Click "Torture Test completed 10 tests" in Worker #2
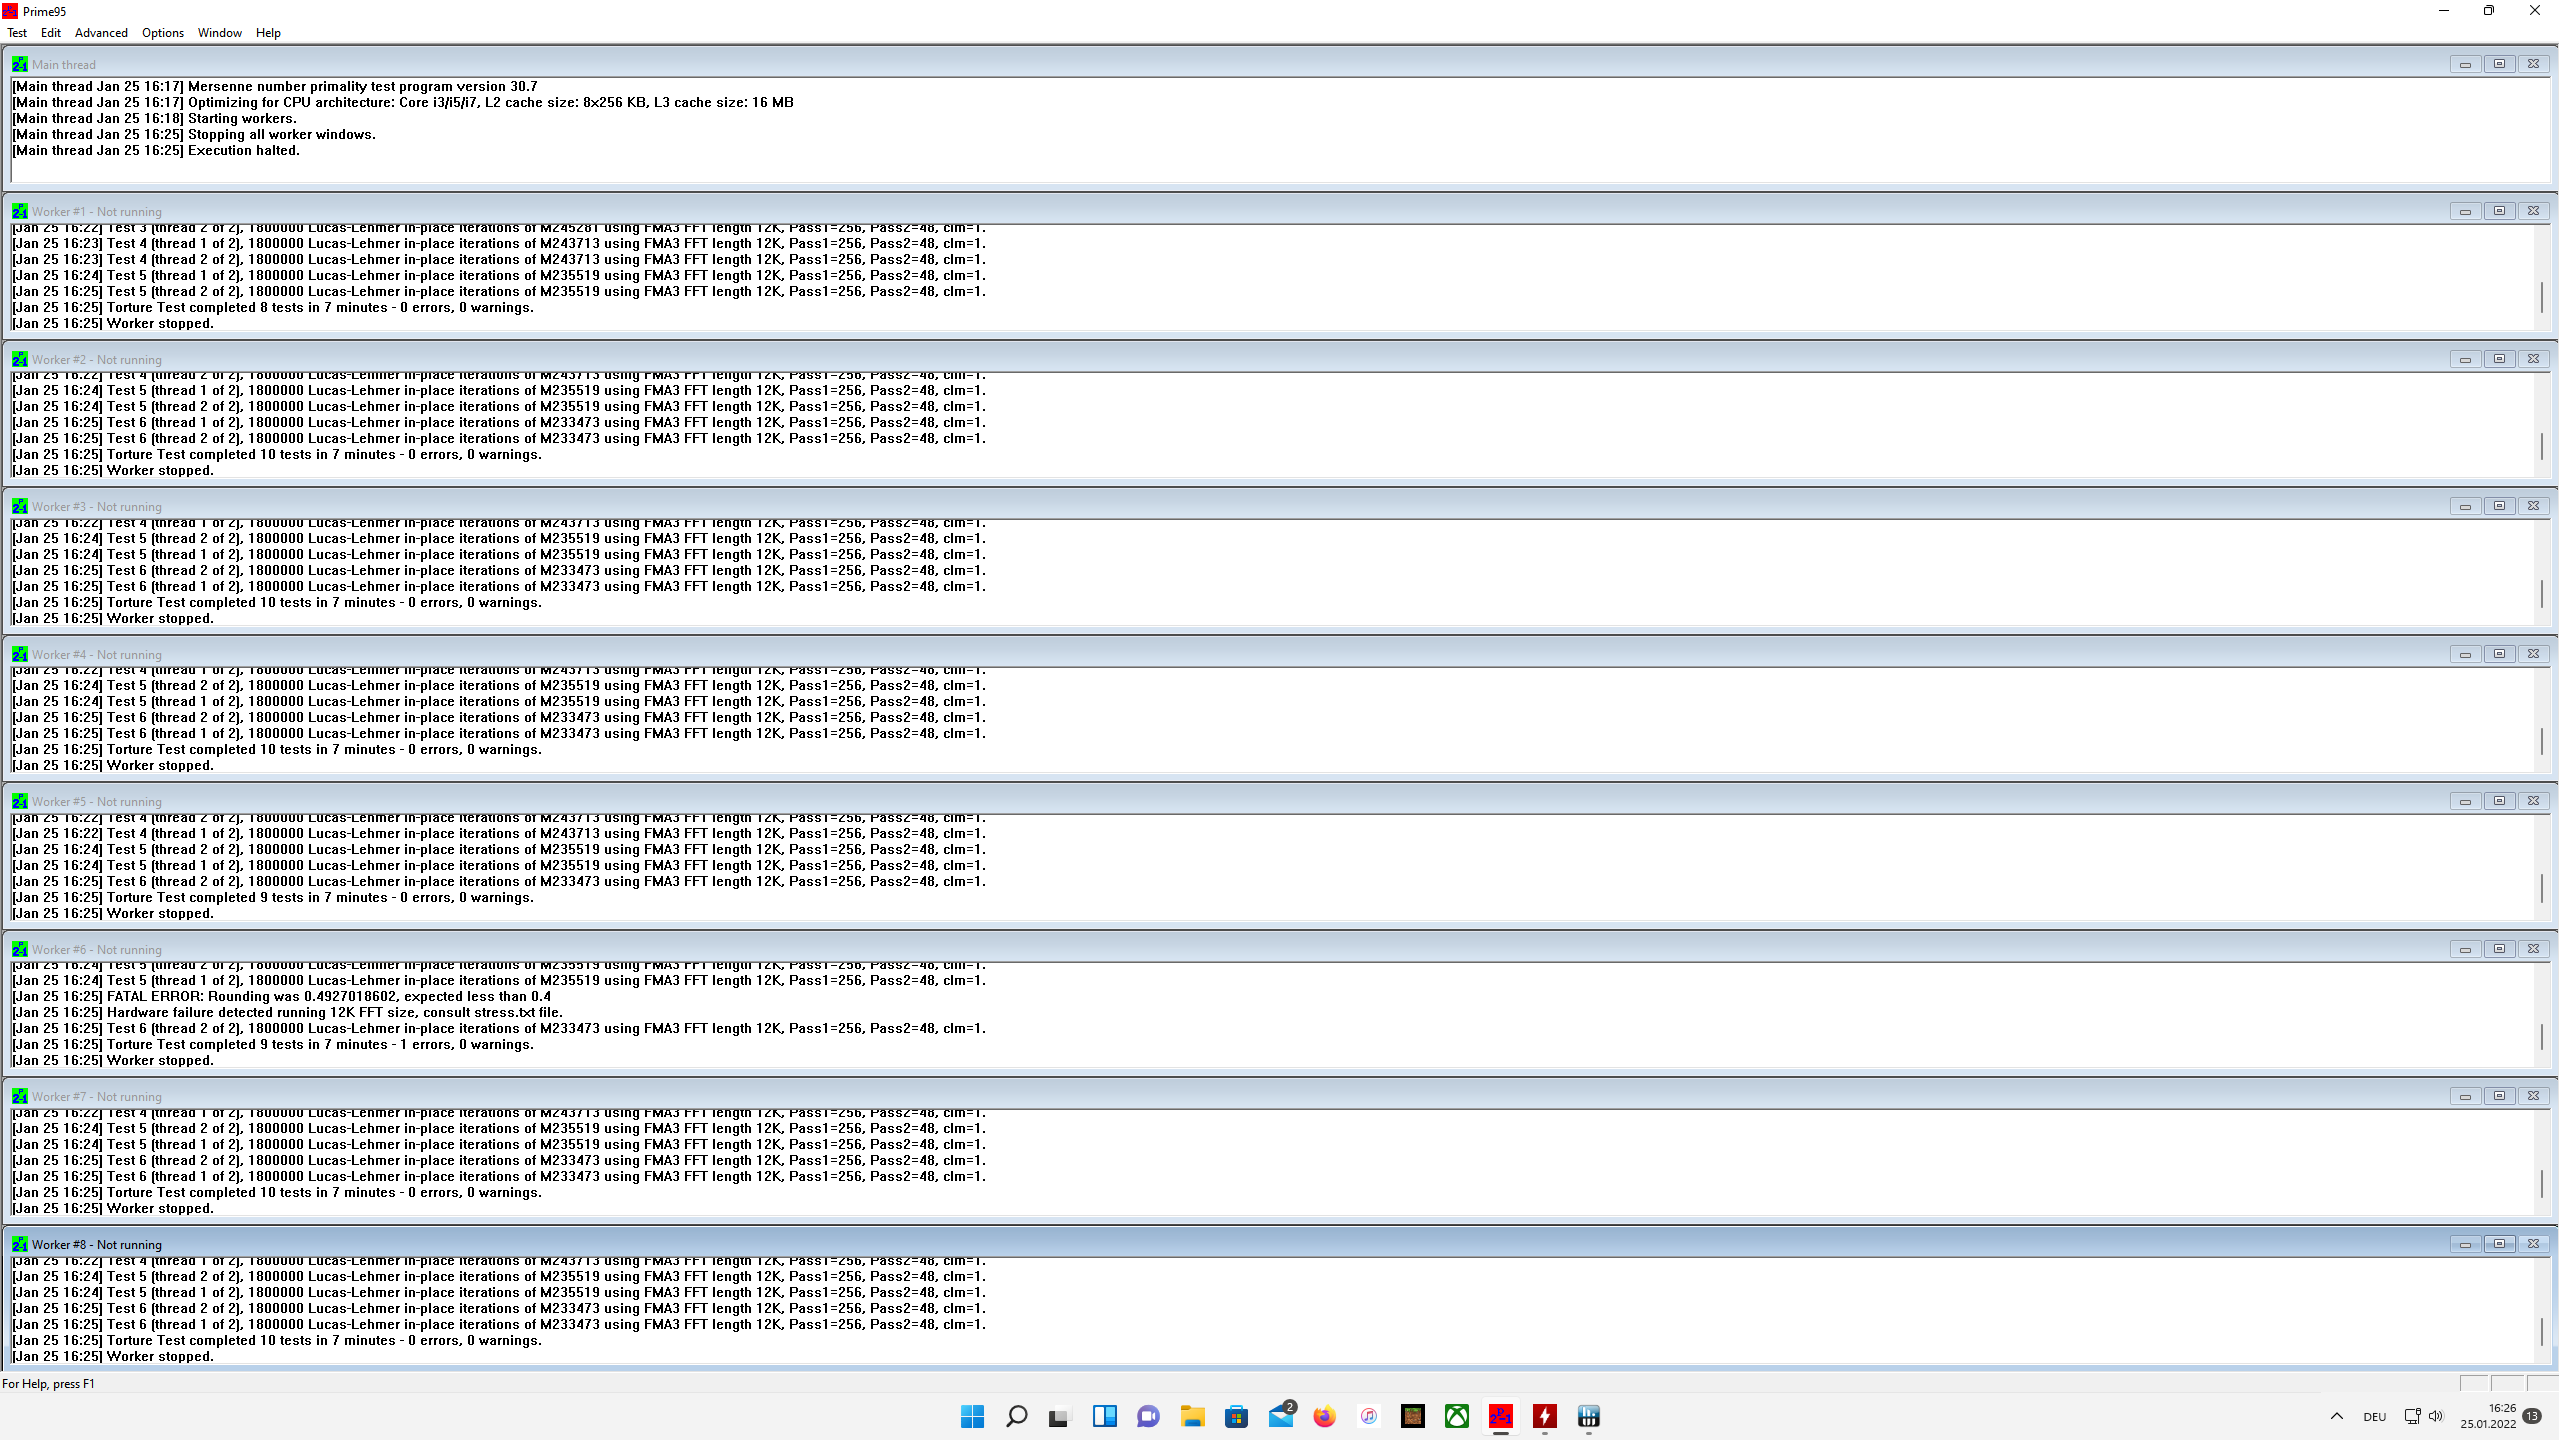The image size is (2559, 1440). click(277, 454)
